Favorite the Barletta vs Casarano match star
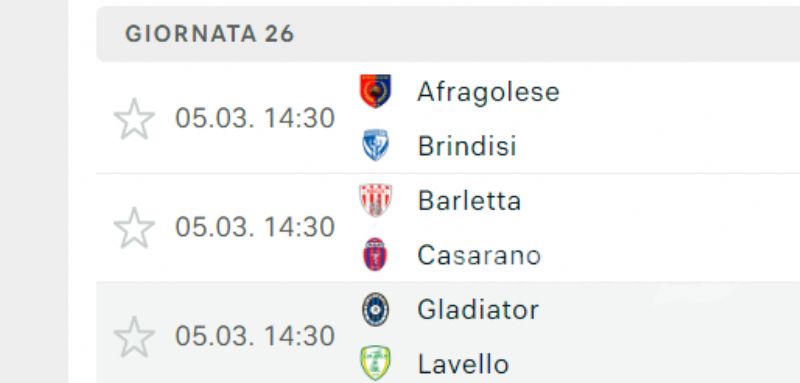 pos(134,228)
